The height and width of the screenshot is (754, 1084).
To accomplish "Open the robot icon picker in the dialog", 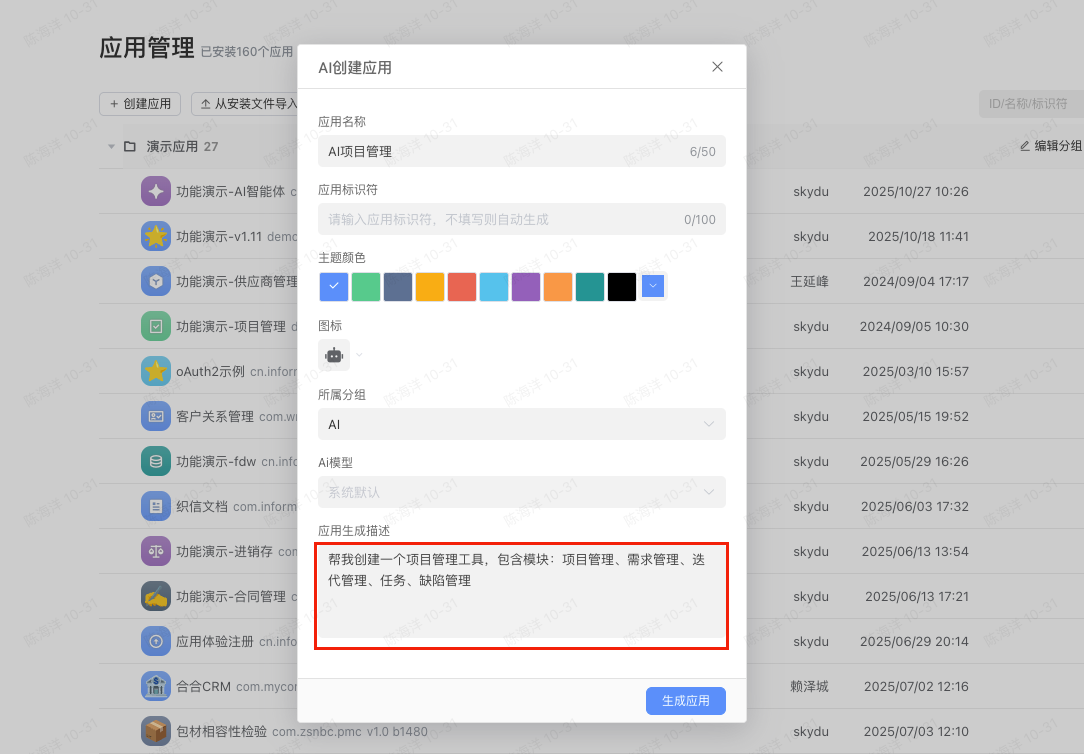I will [x=333, y=354].
